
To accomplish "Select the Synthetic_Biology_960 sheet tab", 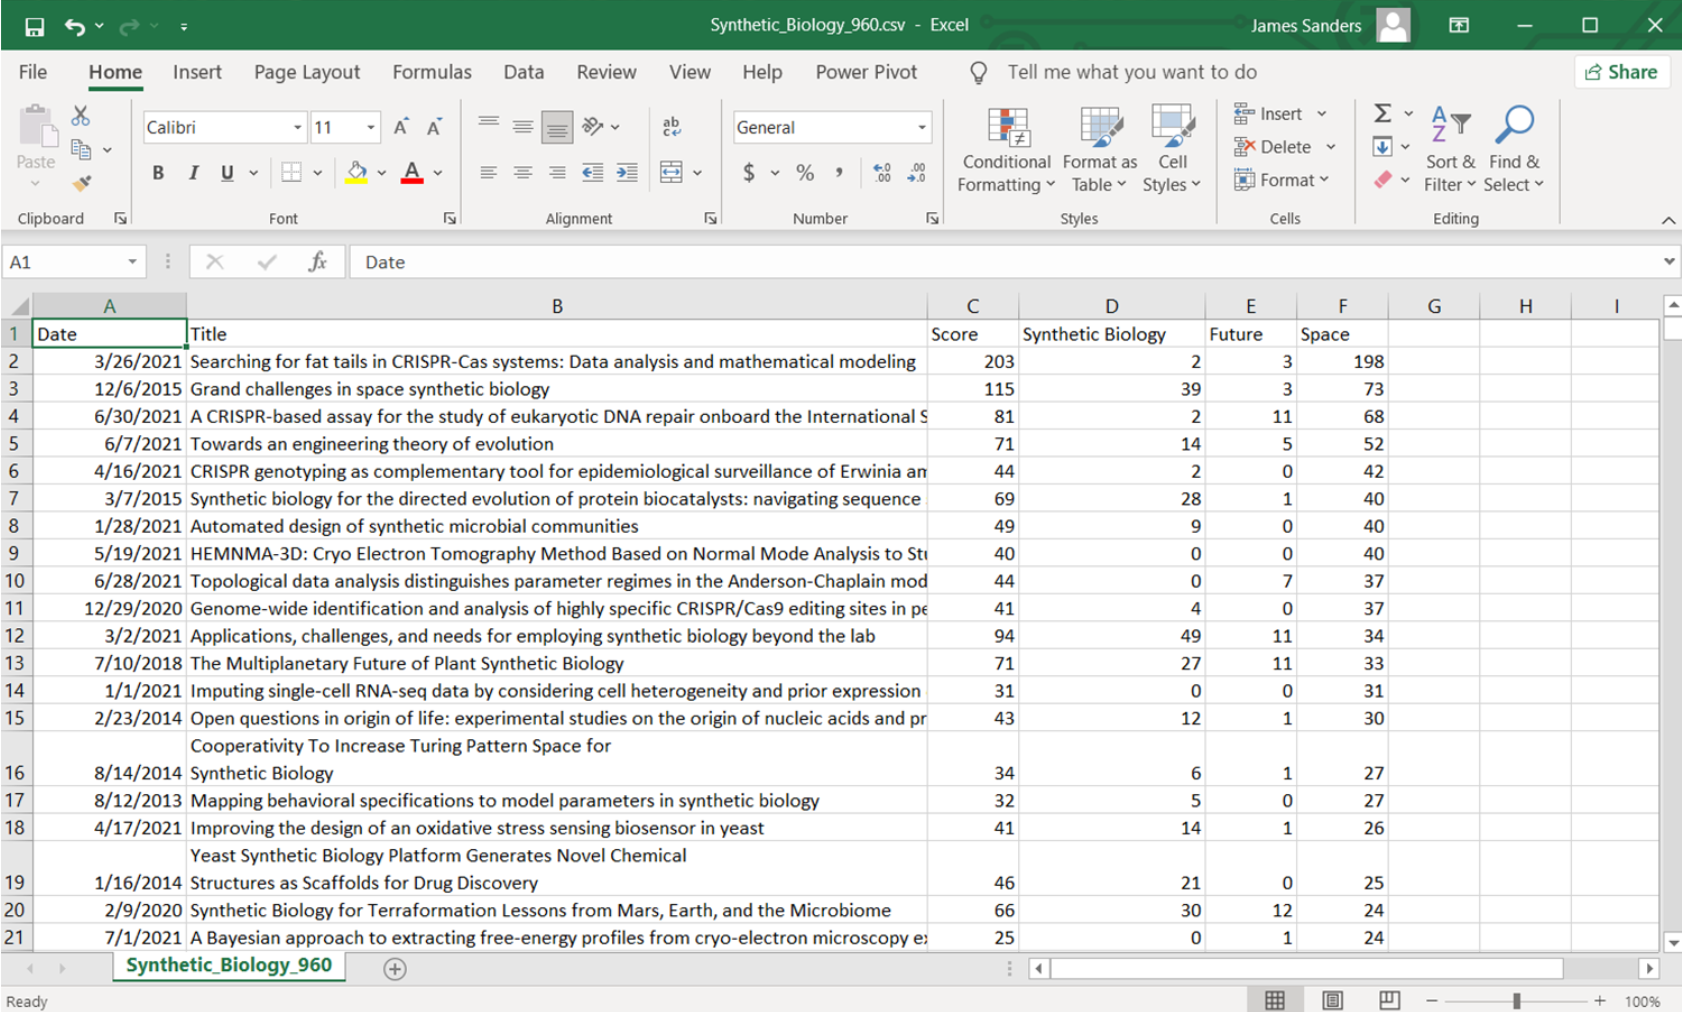I will tap(229, 966).
